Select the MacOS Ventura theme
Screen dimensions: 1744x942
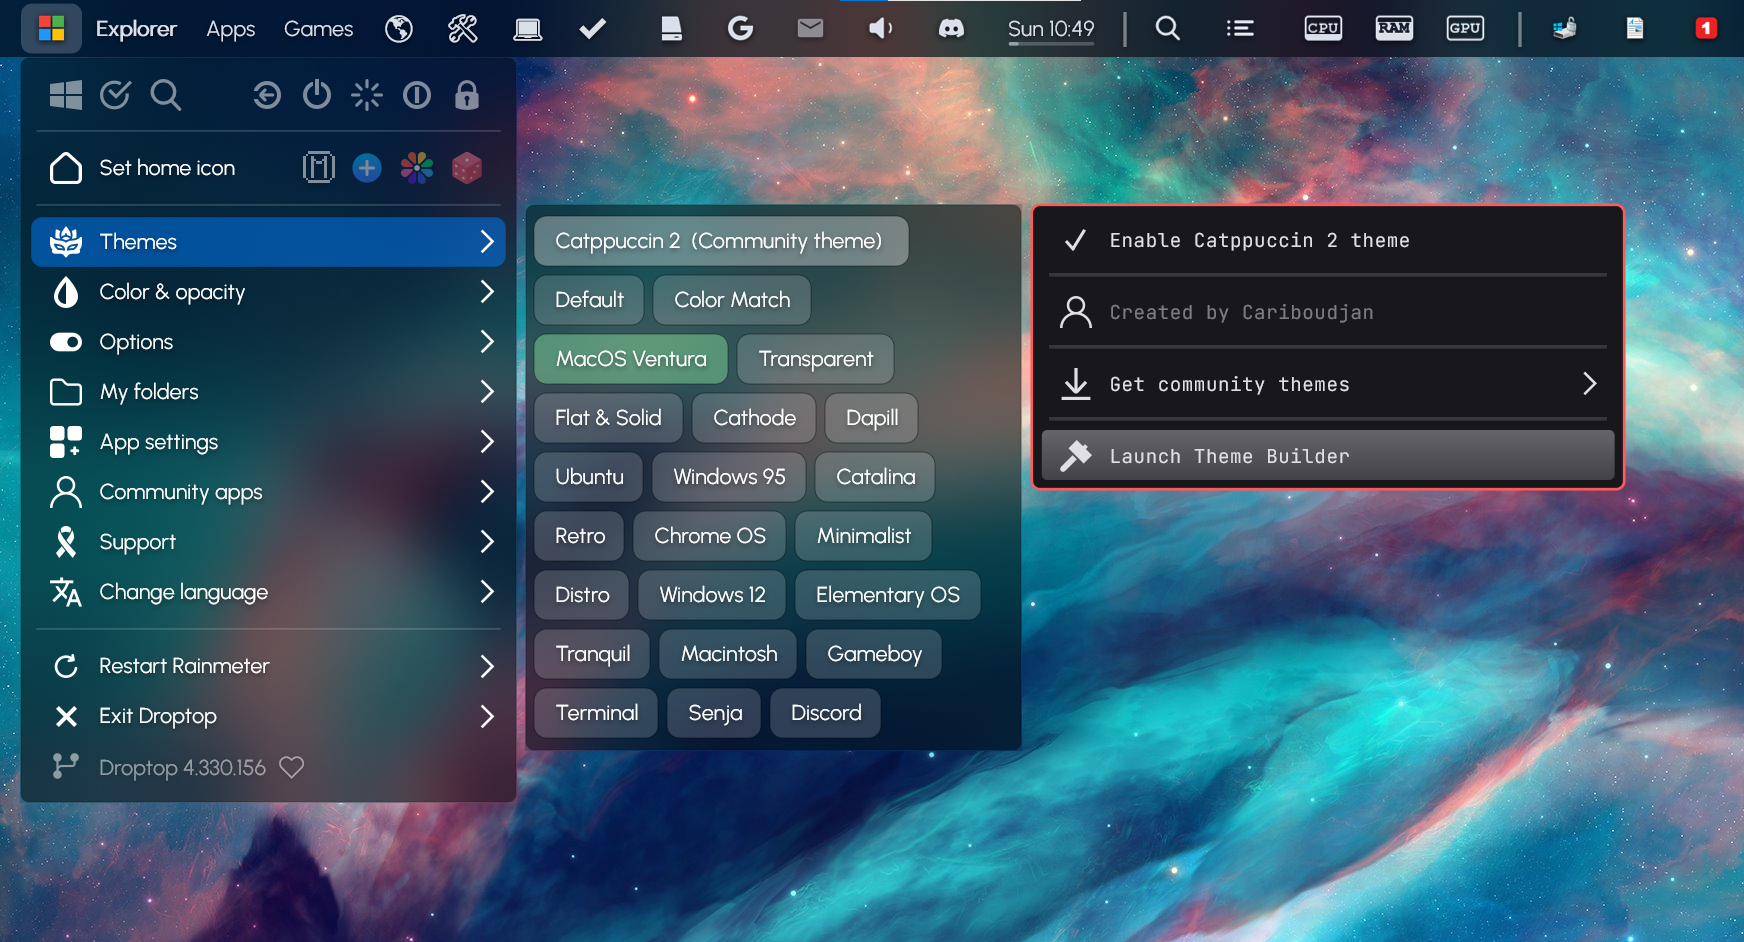click(x=630, y=359)
